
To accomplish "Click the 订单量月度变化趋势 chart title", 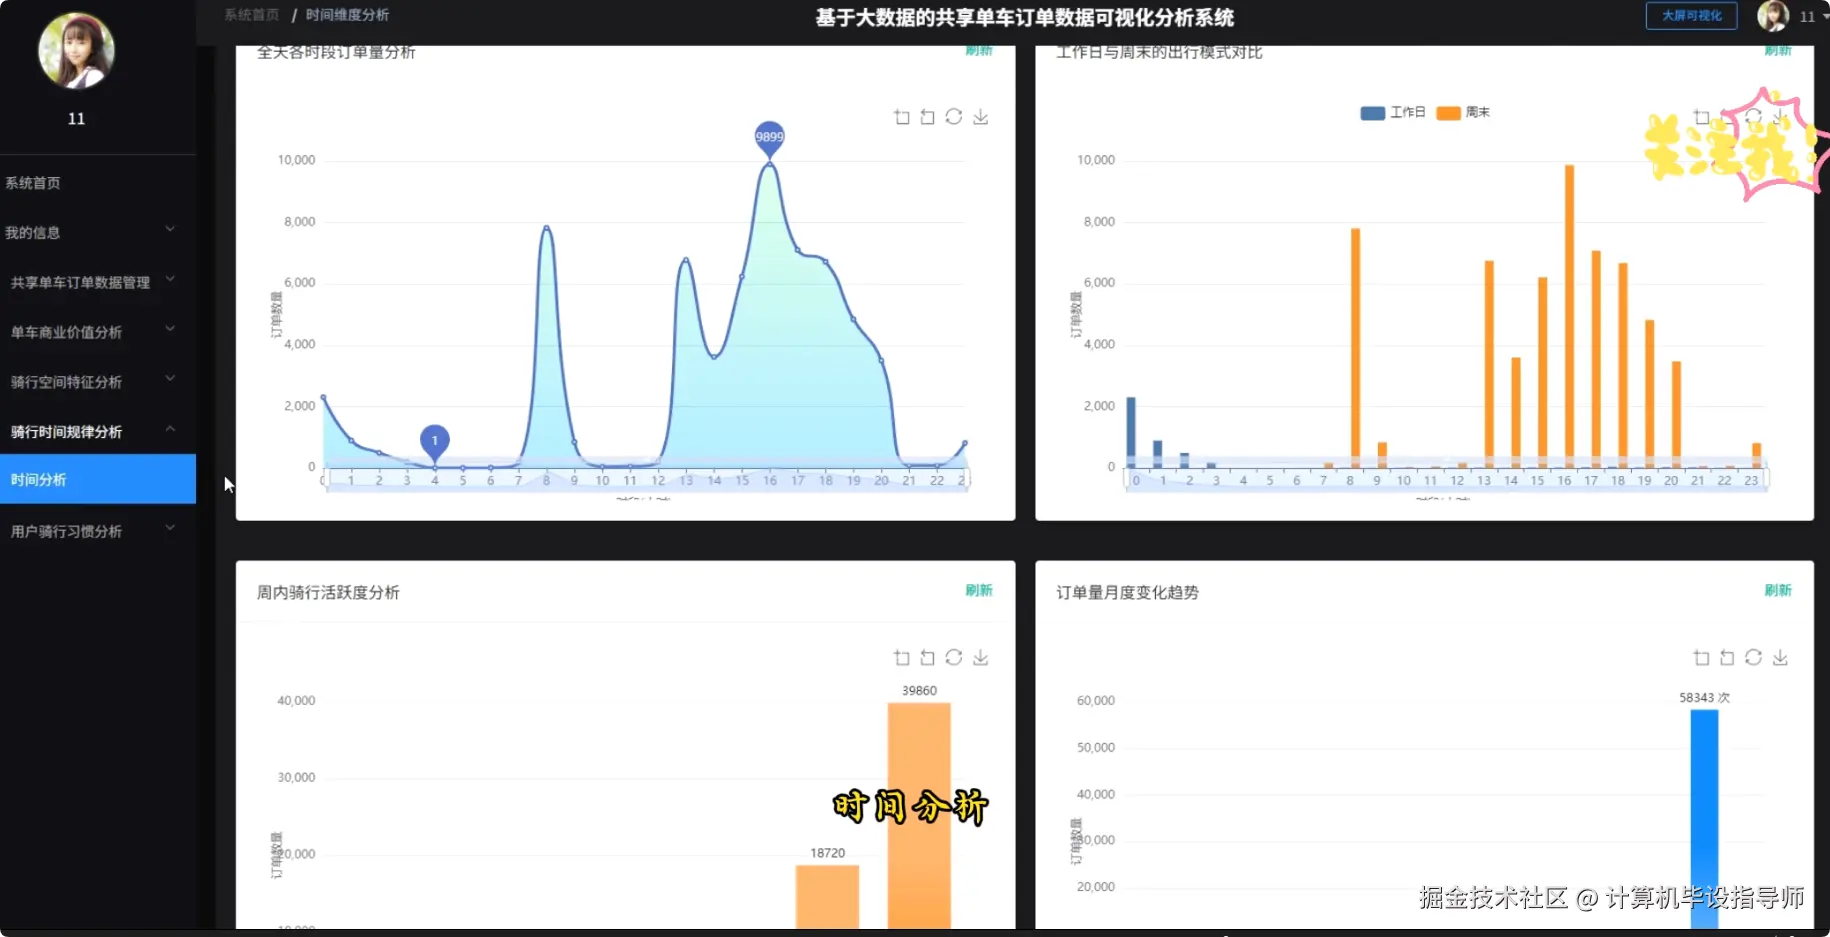I will pyautogui.click(x=1127, y=592).
